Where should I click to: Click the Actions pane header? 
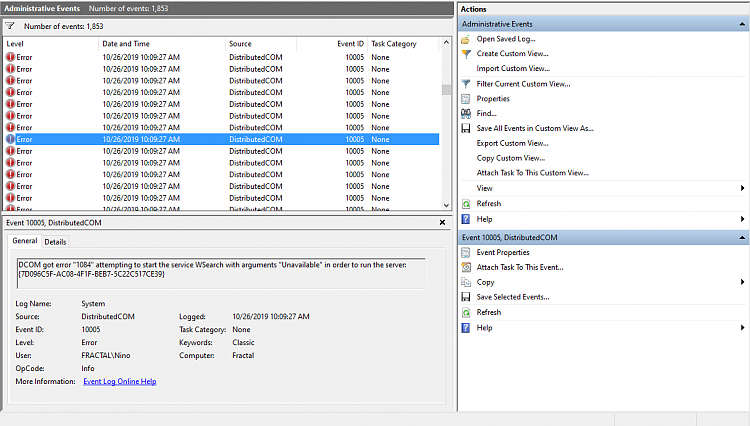point(604,9)
